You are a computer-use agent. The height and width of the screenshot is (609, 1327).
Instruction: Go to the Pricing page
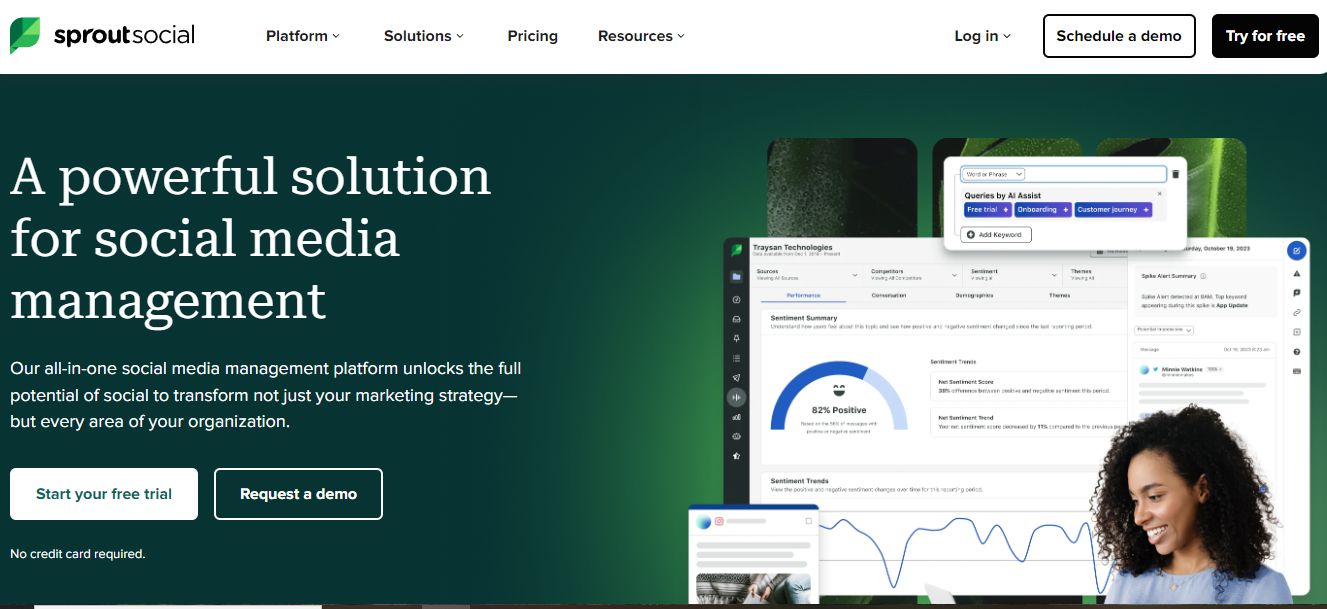click(532, 36)
